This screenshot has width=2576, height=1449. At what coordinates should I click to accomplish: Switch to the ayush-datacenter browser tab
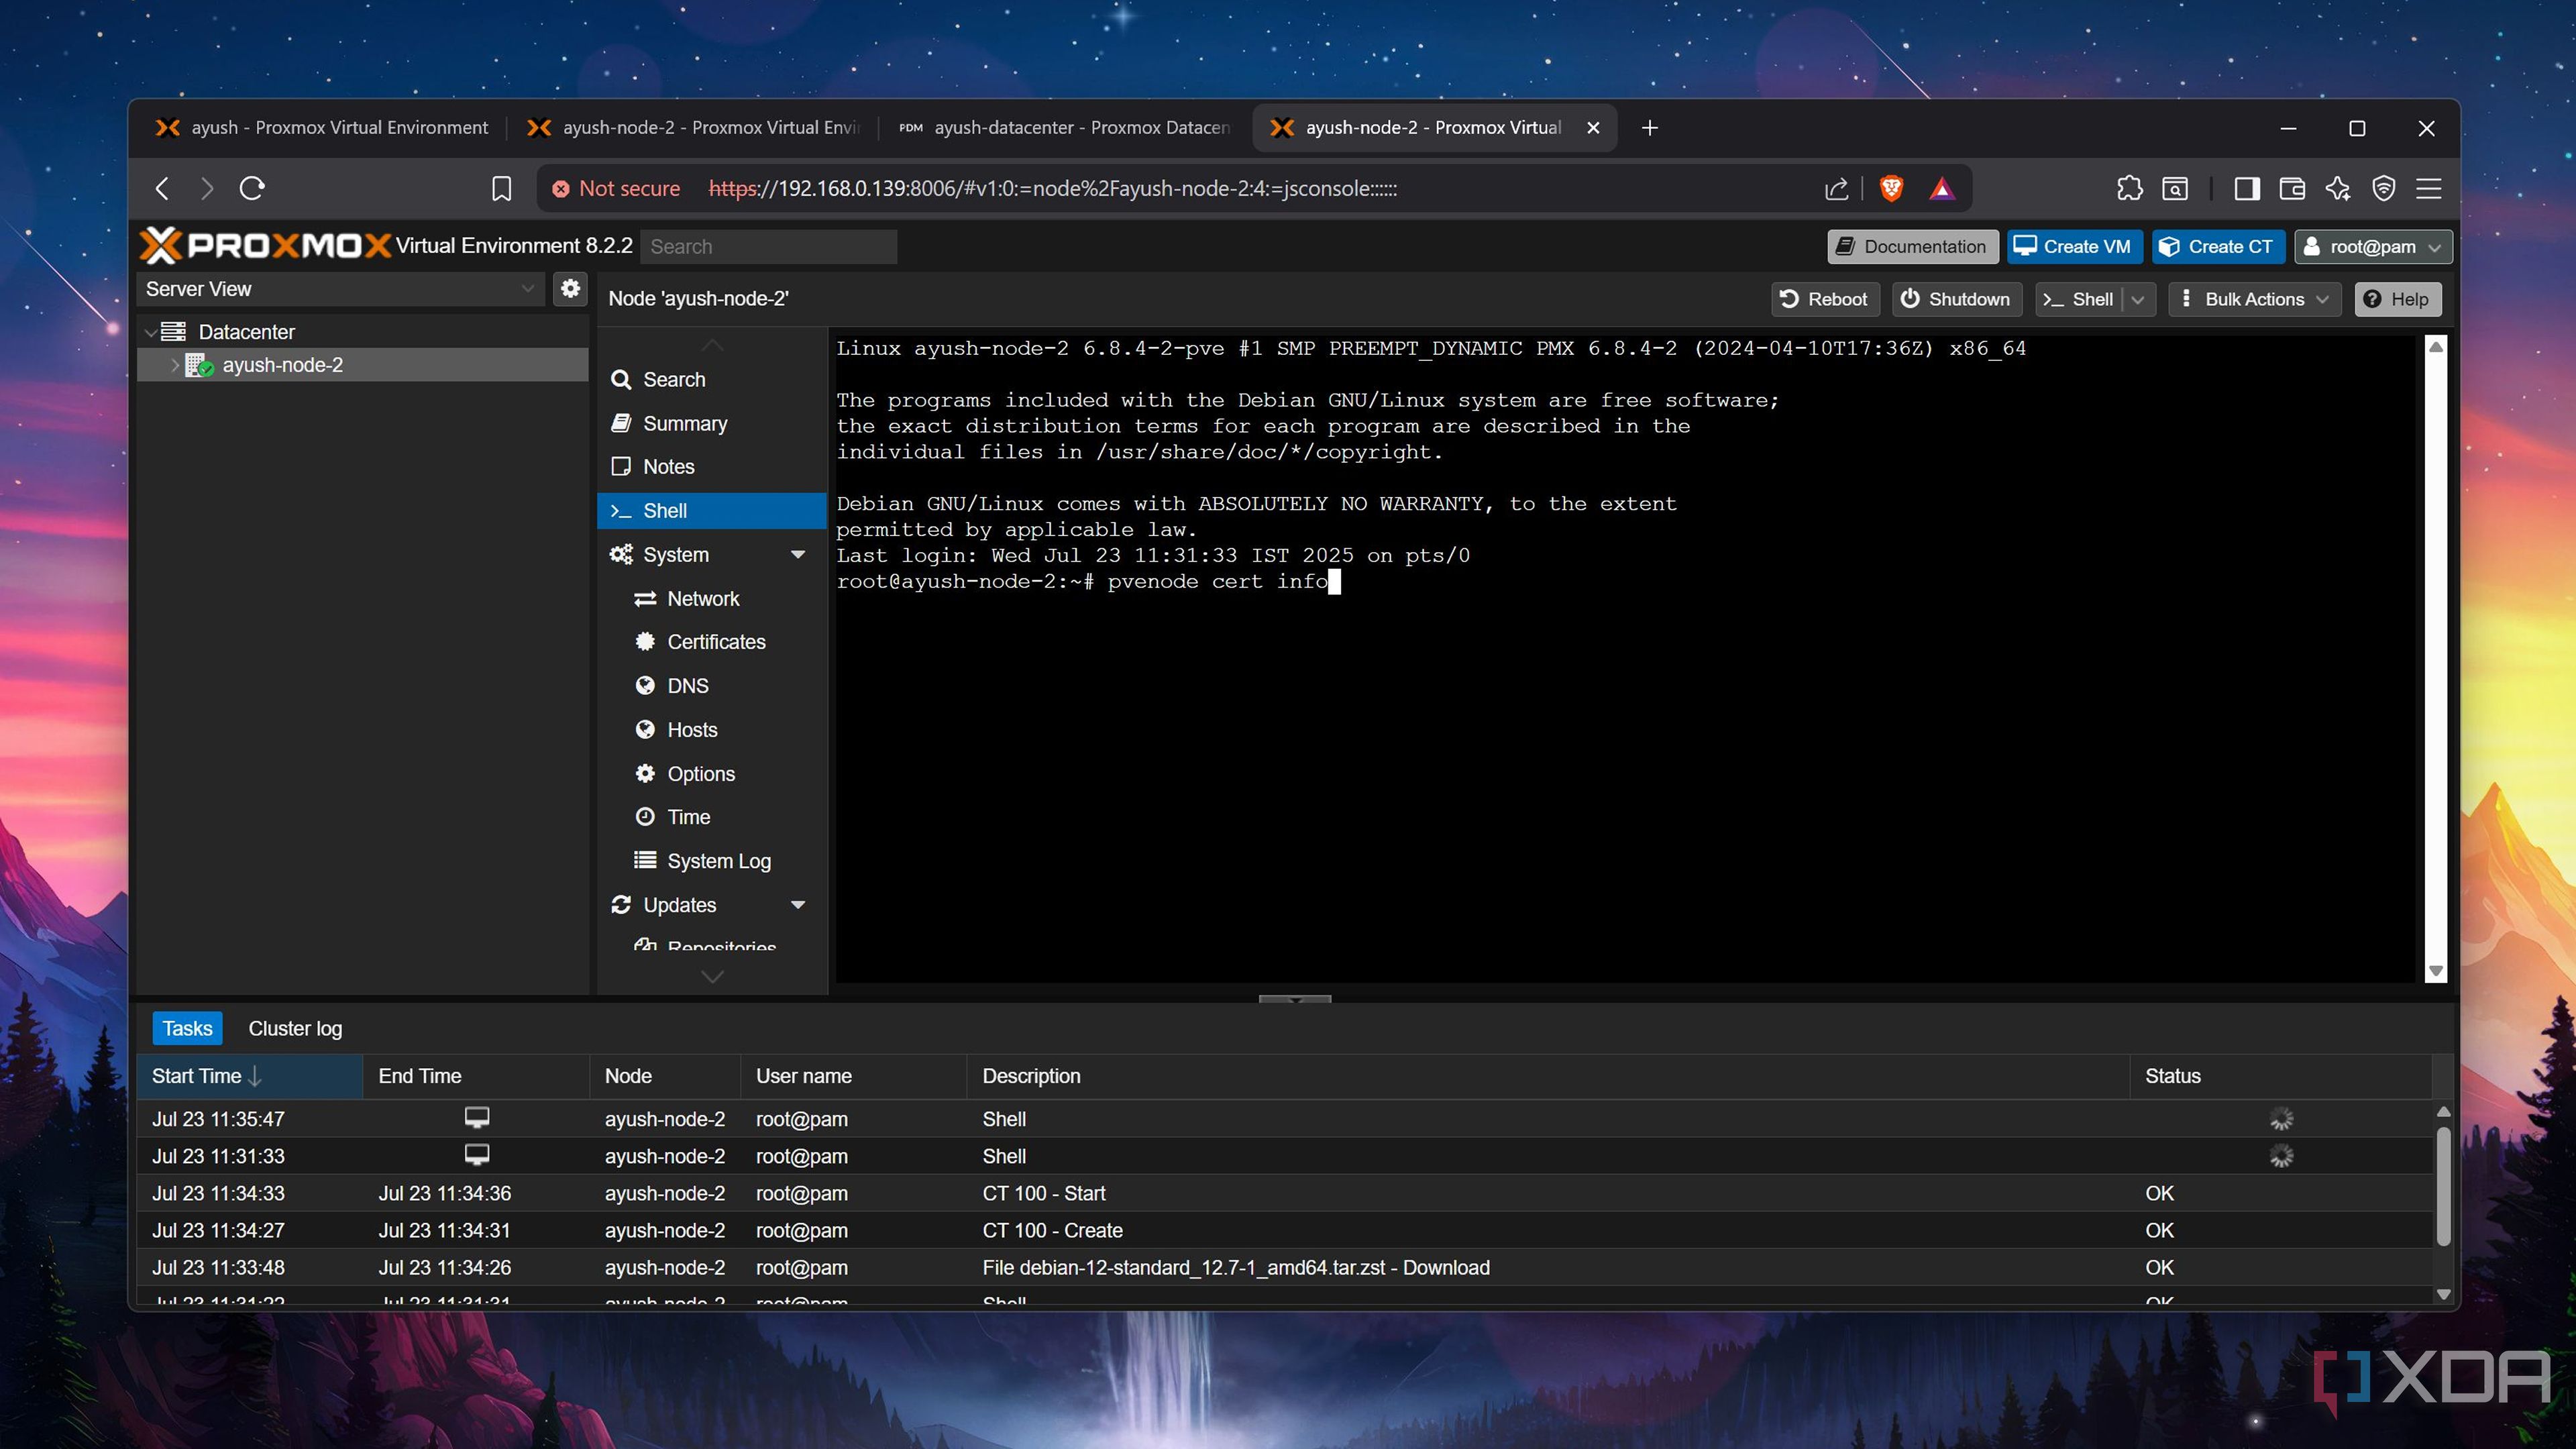1066,128
